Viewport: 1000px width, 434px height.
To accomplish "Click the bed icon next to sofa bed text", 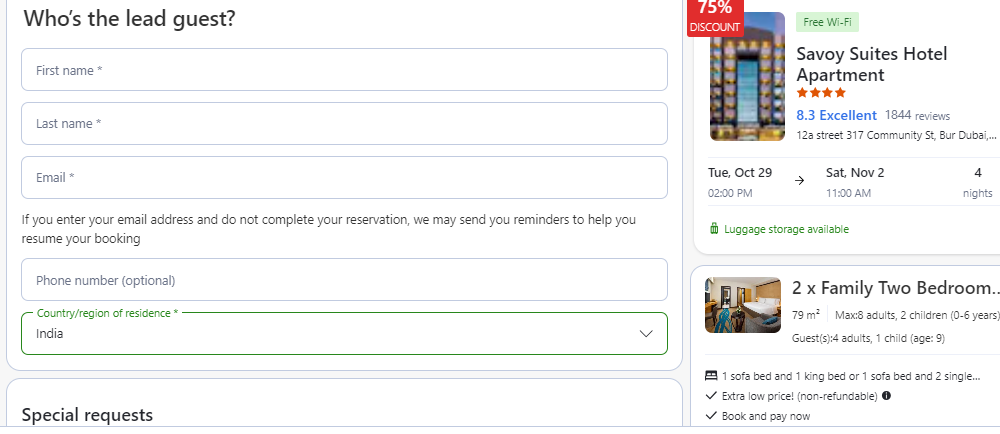I will pyautogui.click(x=711, y=376).
